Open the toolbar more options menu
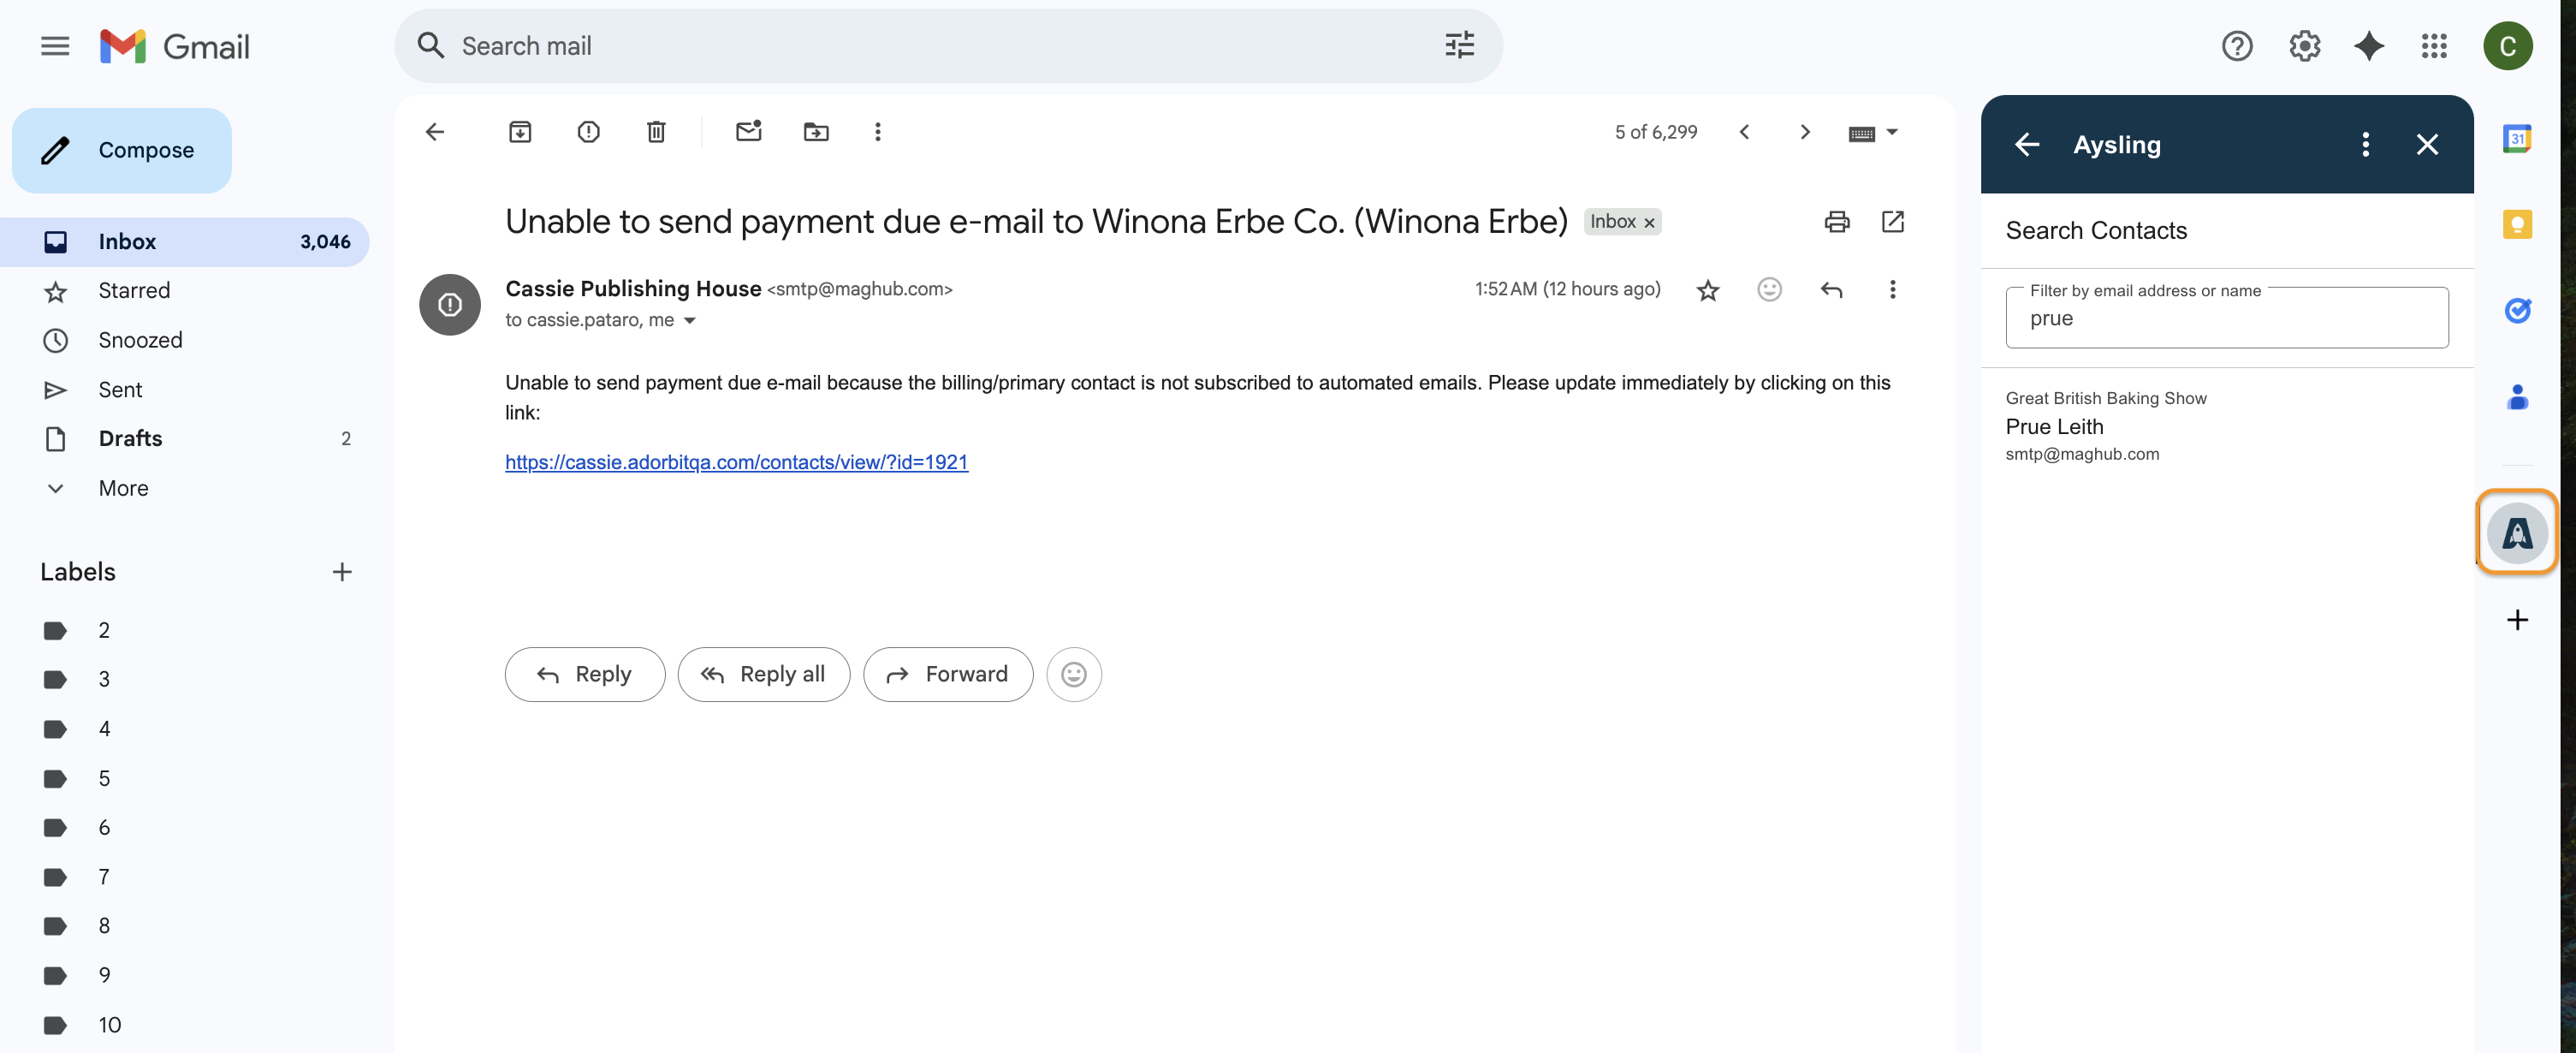This screenshot has width=2576, height=1053. [x=878, y=132]
